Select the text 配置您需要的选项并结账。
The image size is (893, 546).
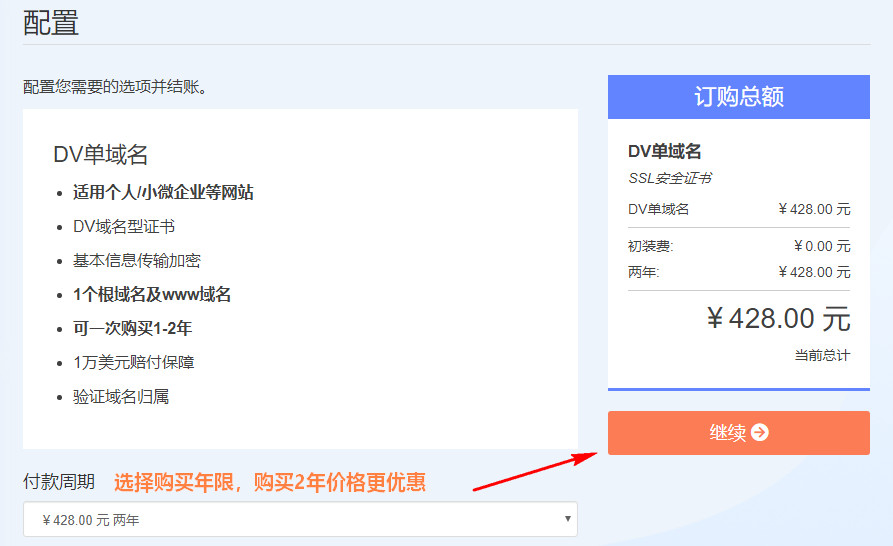tap(115, 87)
